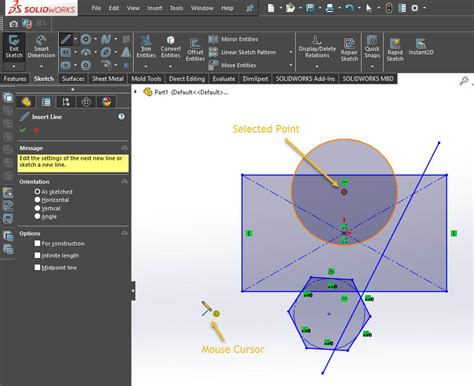
Task: Click the Exit Sketch button
Action: (x=14, y=46)
